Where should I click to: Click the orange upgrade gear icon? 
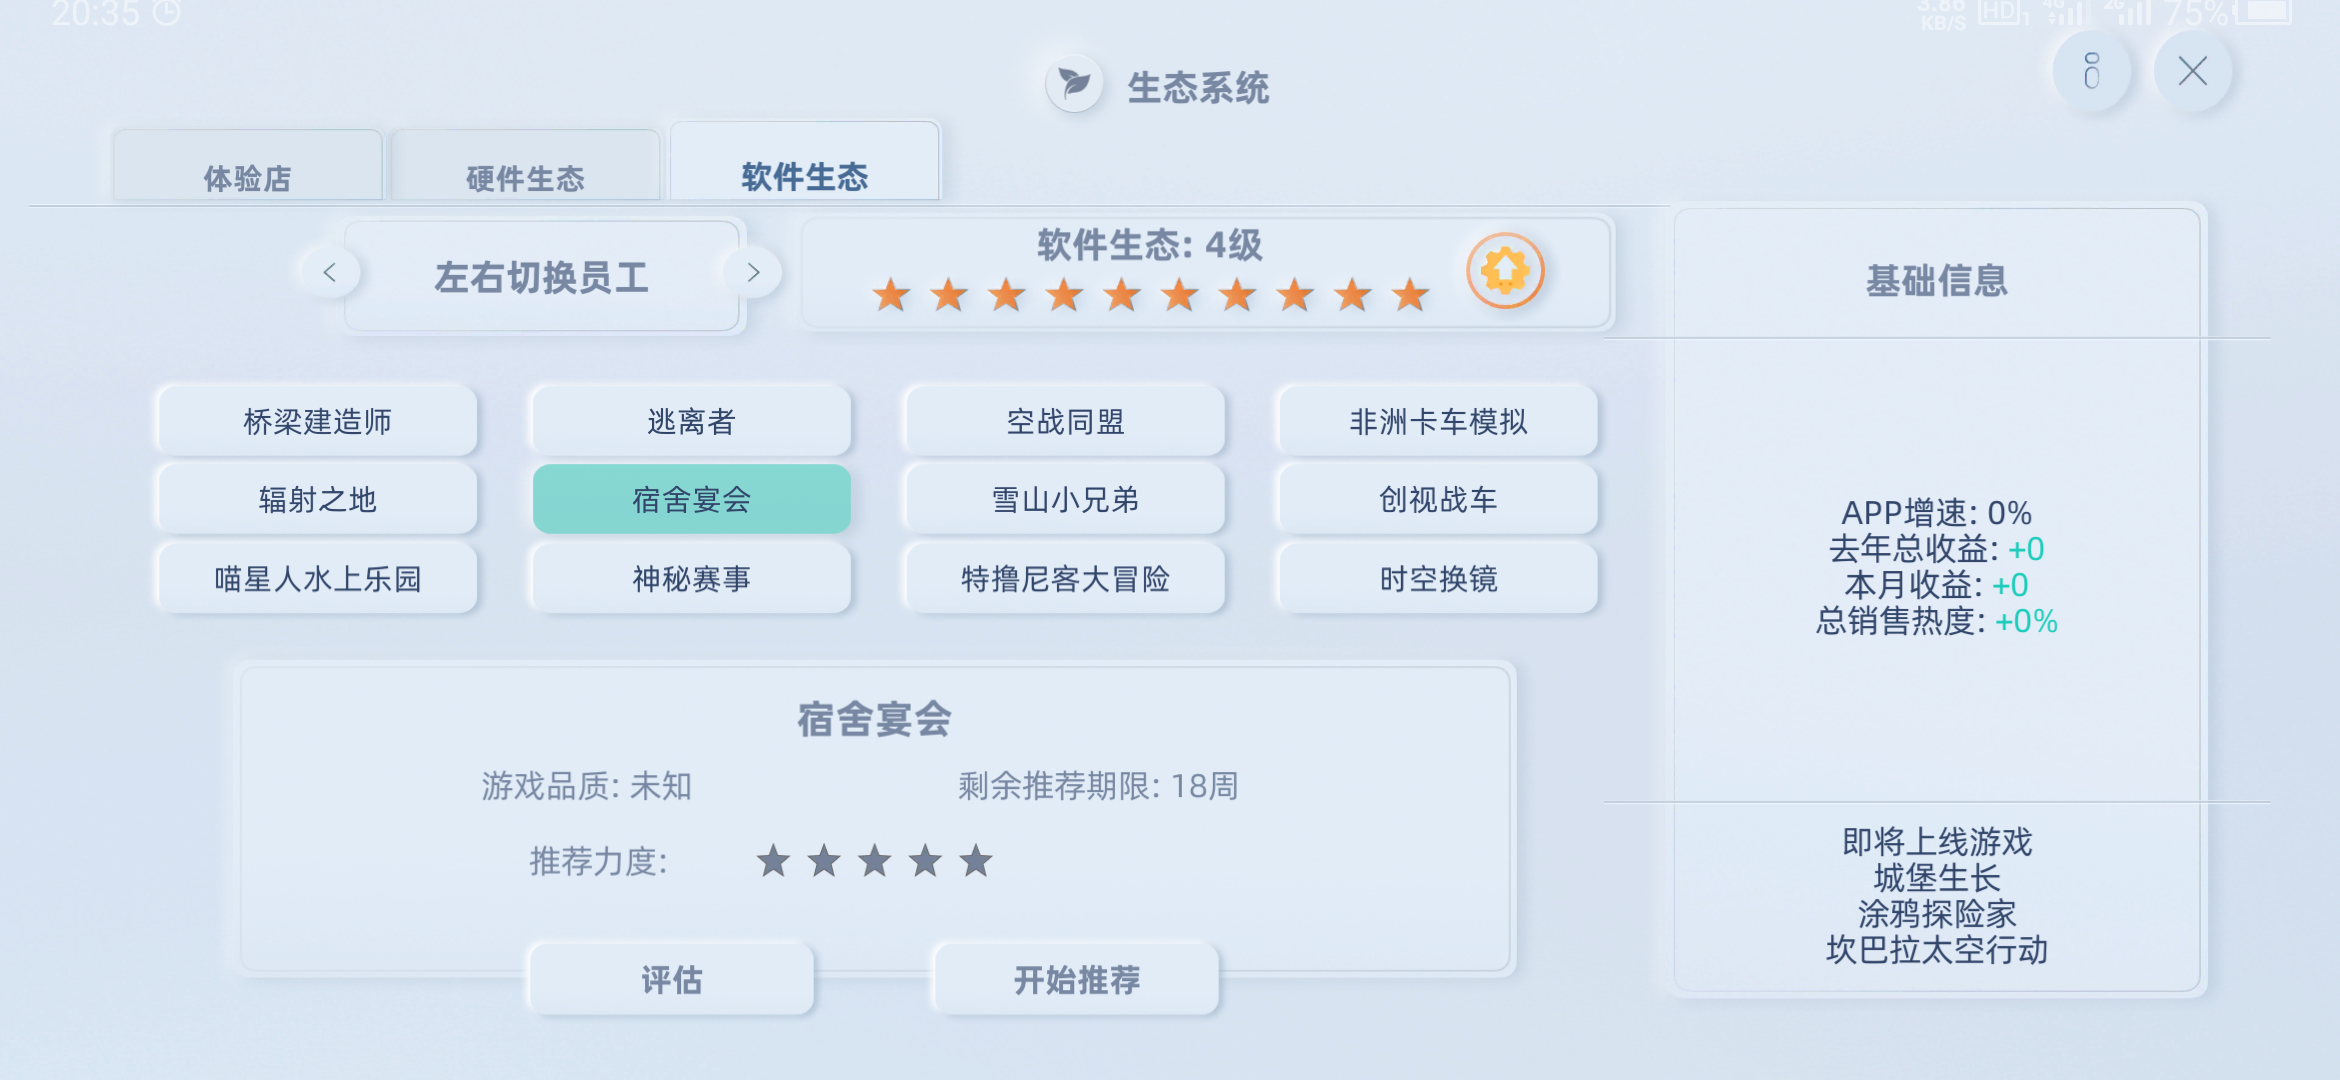click(x=1505, y=271)
